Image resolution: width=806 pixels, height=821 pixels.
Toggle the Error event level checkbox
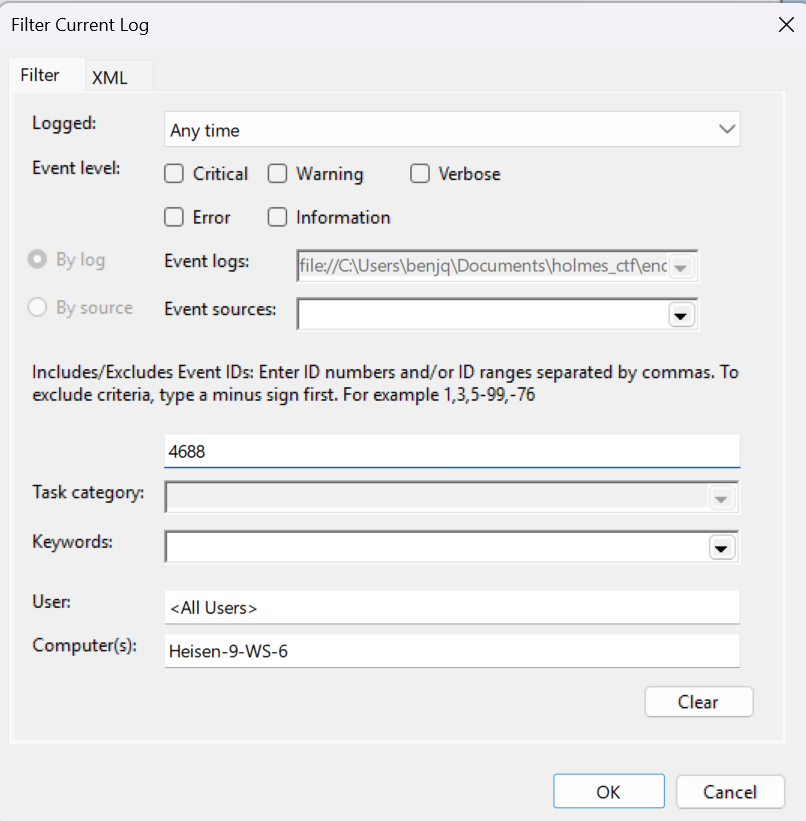coord(174,217)
